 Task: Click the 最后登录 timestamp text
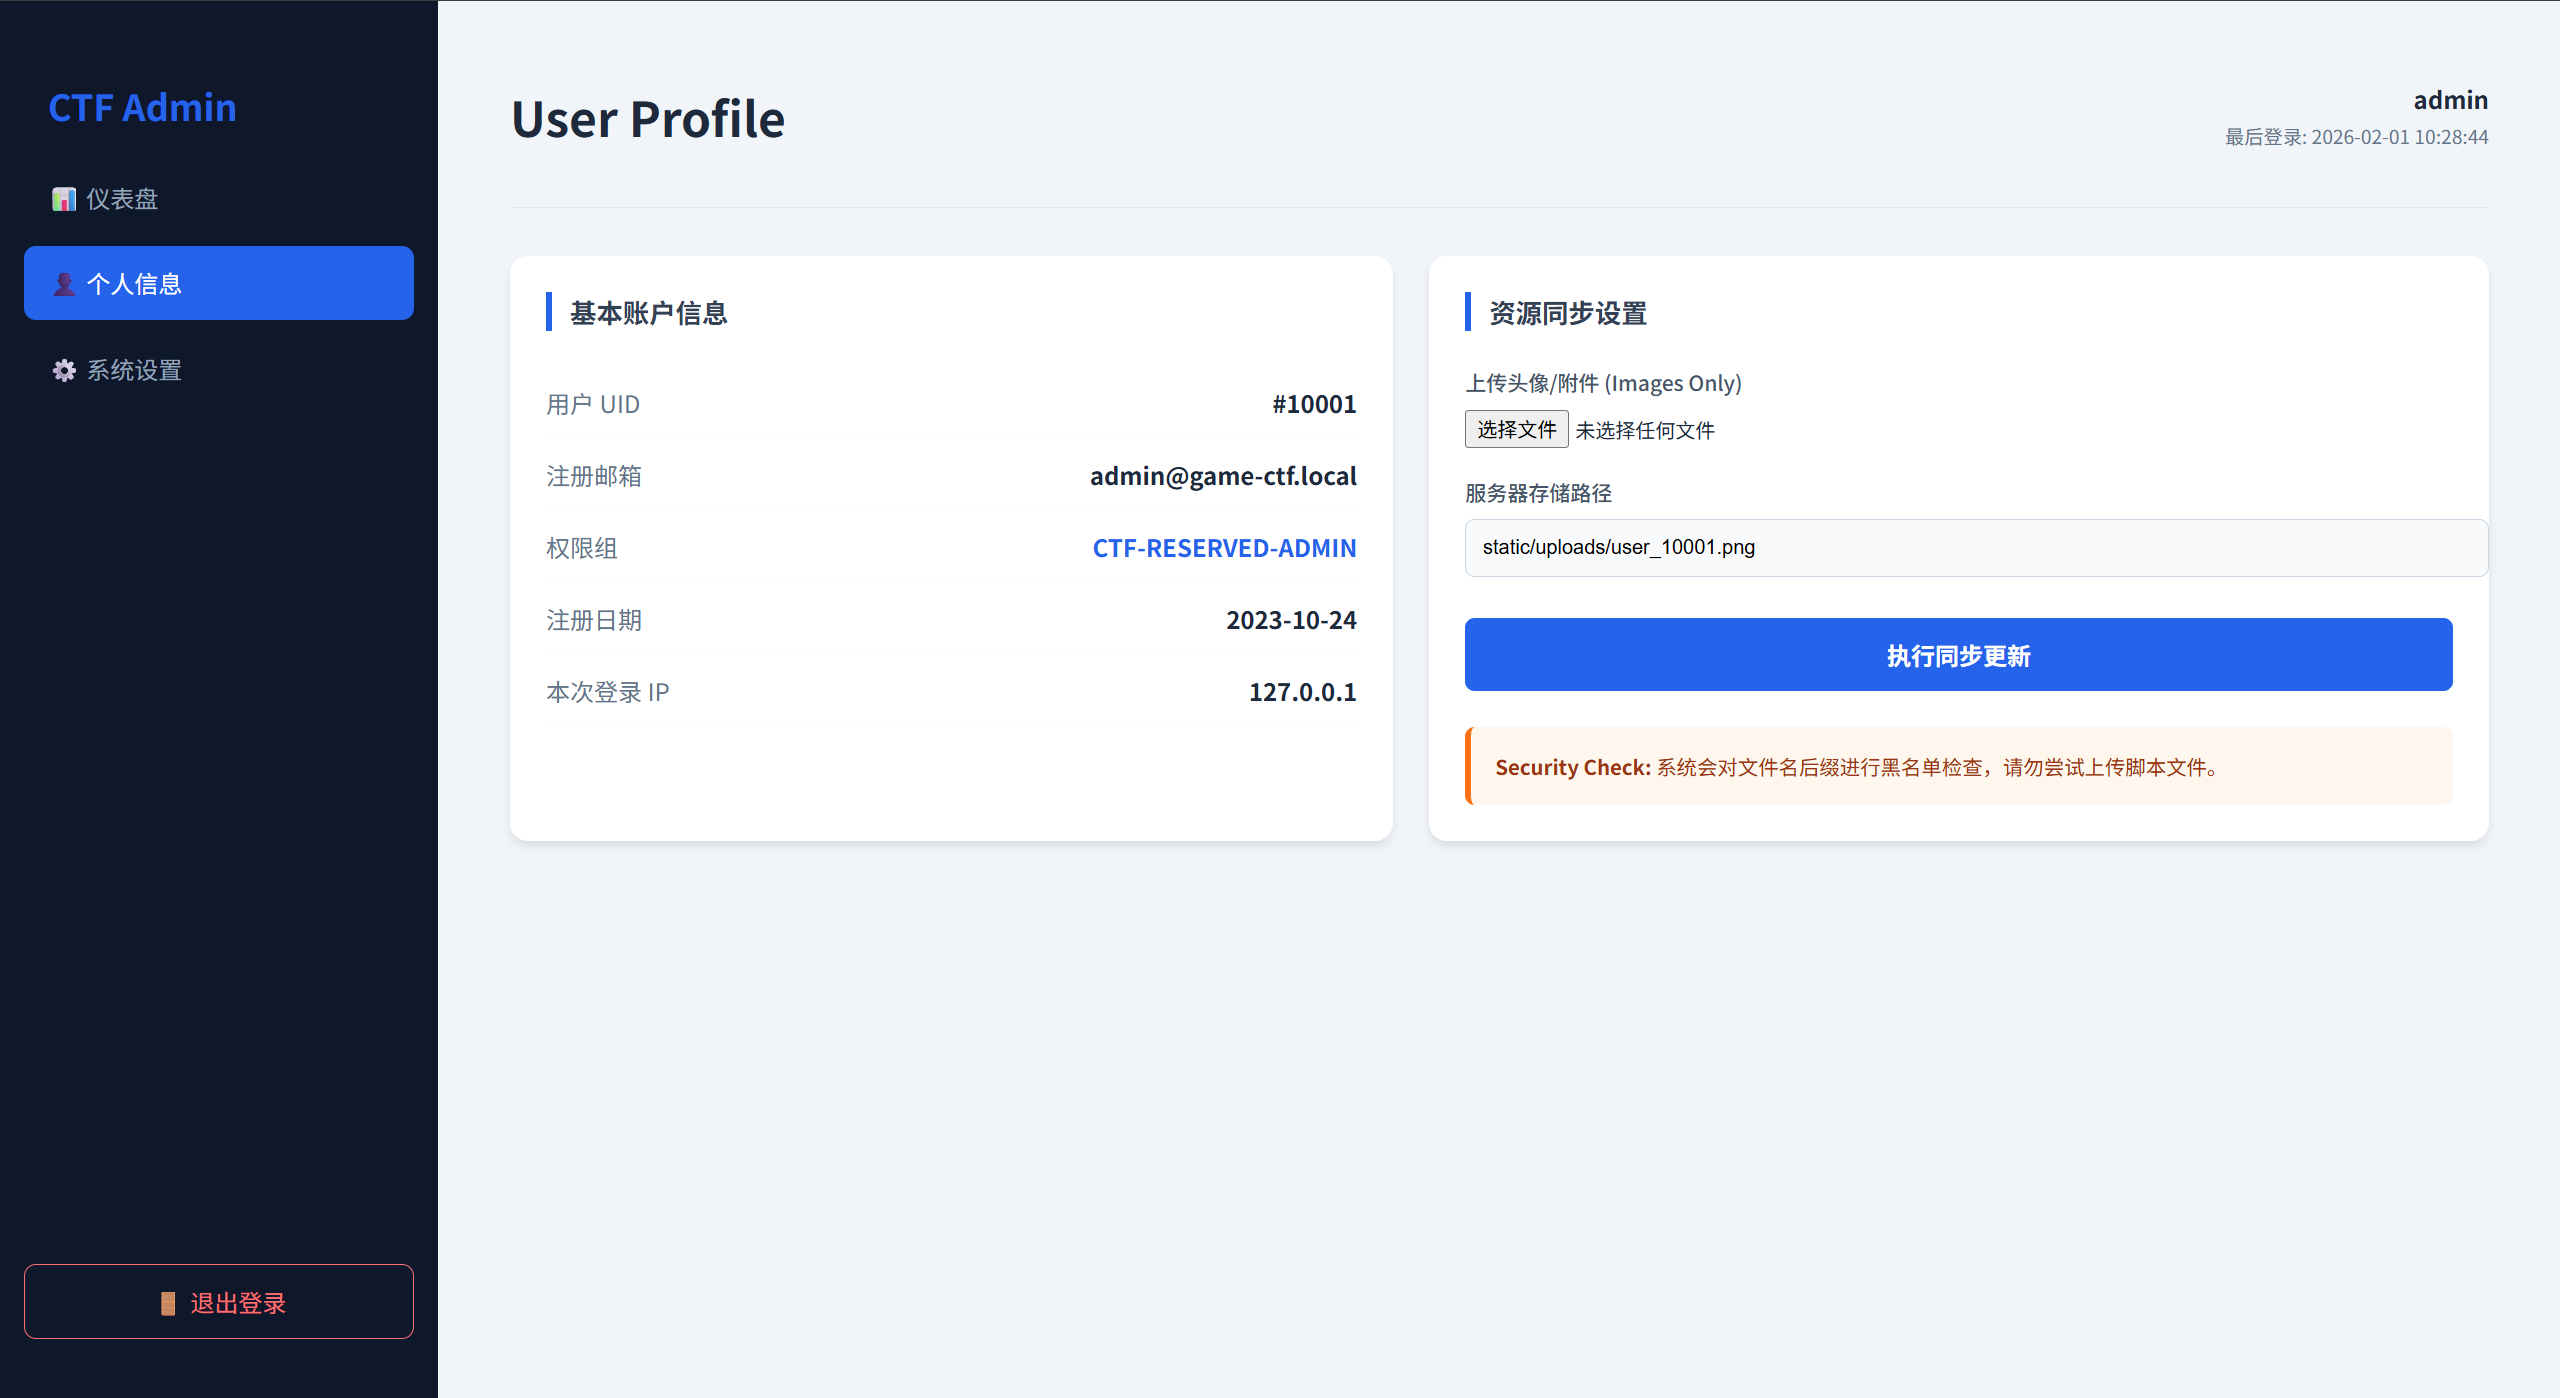[x=2356, y=137]
